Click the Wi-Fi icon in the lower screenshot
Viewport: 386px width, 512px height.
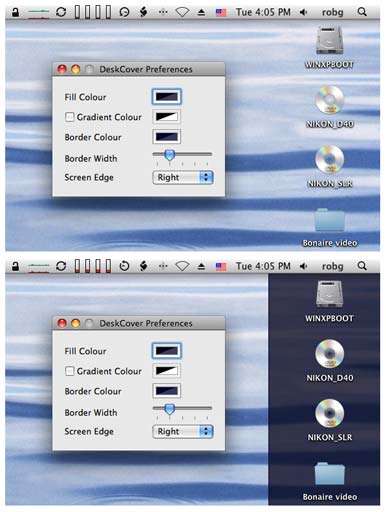(182, 267)
